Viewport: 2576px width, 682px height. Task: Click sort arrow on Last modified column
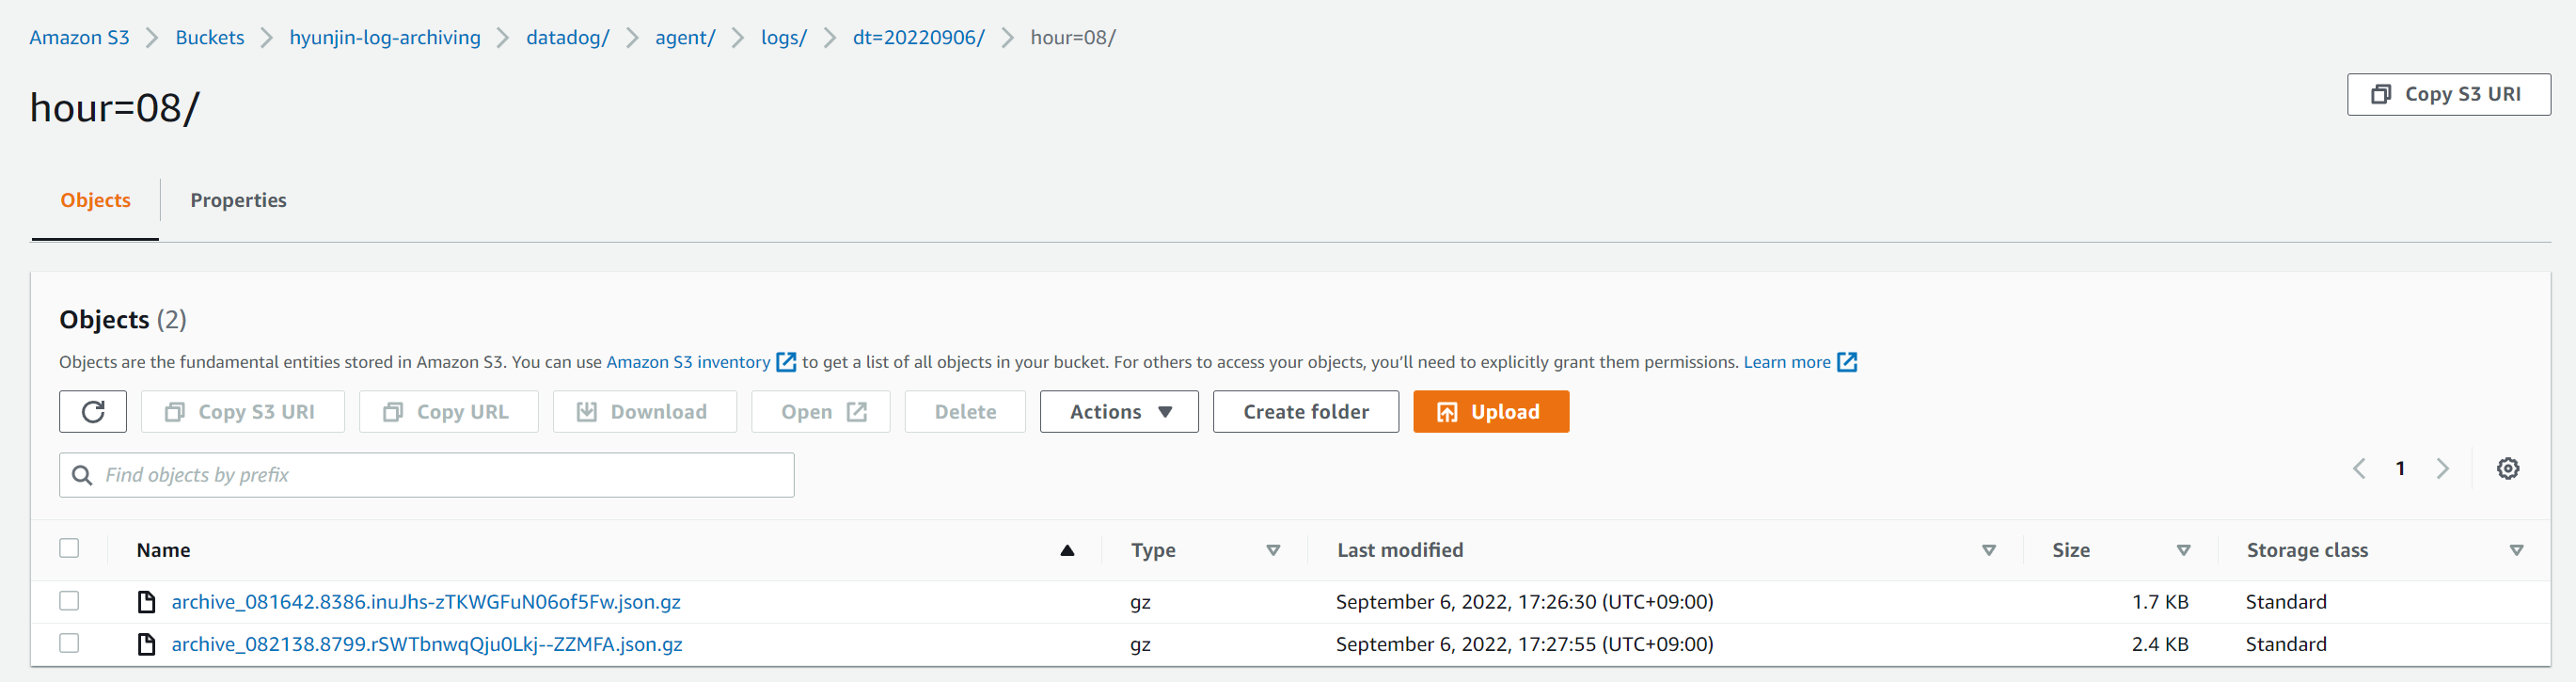[1989, 551]
